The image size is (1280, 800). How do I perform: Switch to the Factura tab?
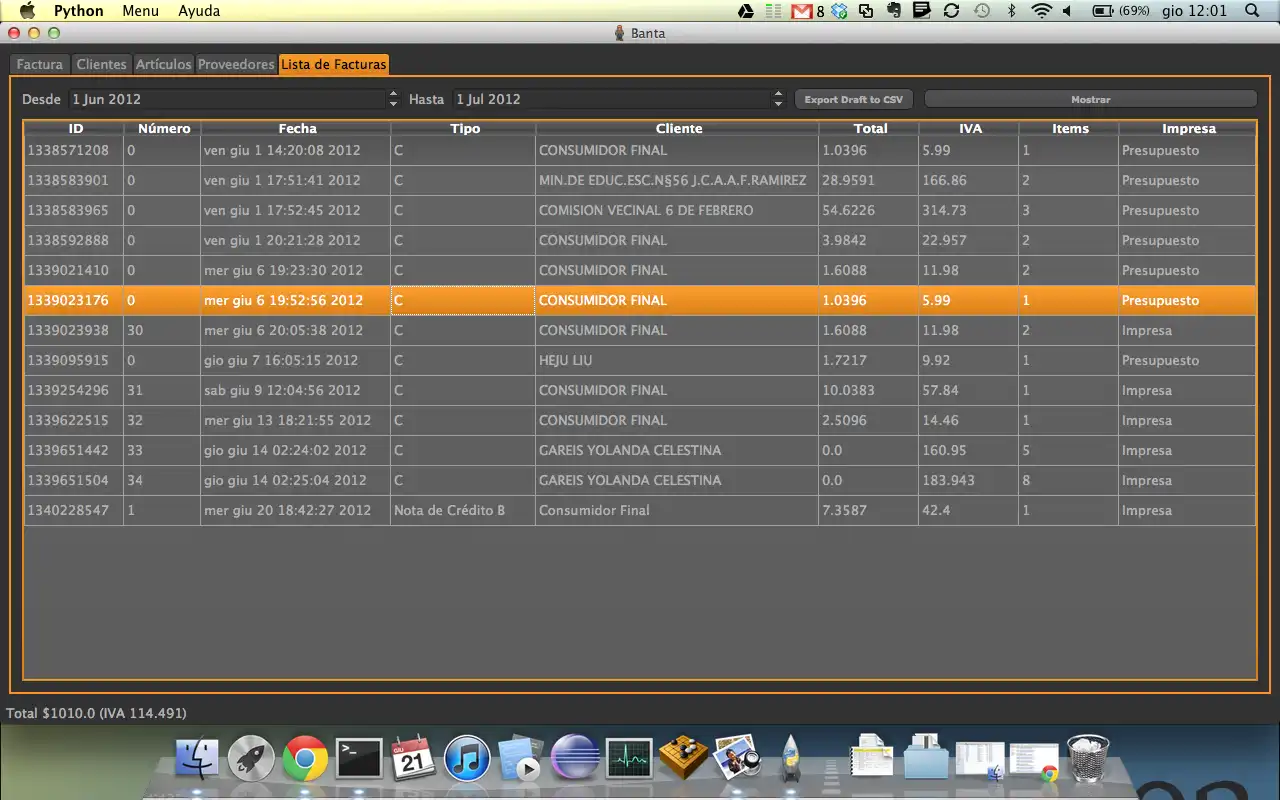click(40, 64)
